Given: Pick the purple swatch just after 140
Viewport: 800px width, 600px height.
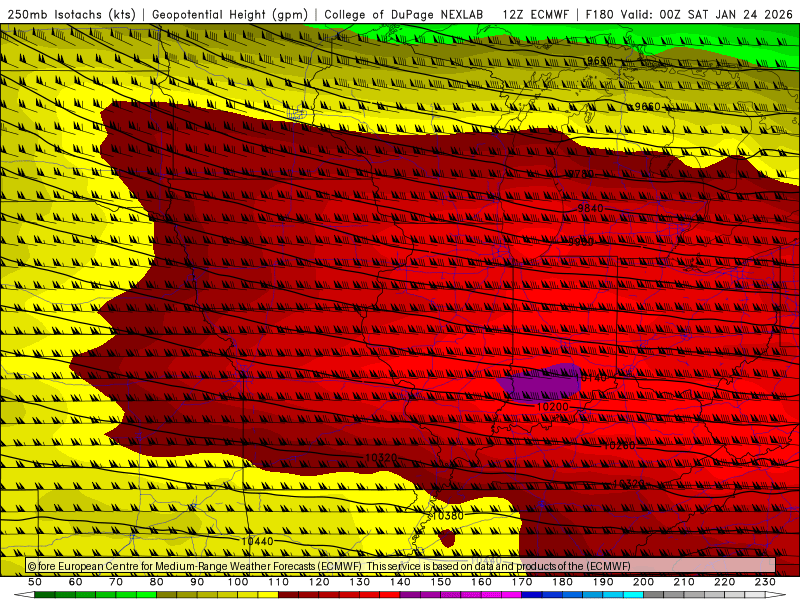Looking at the screenshot, I should pyautogui.click(x=410, y=595).
